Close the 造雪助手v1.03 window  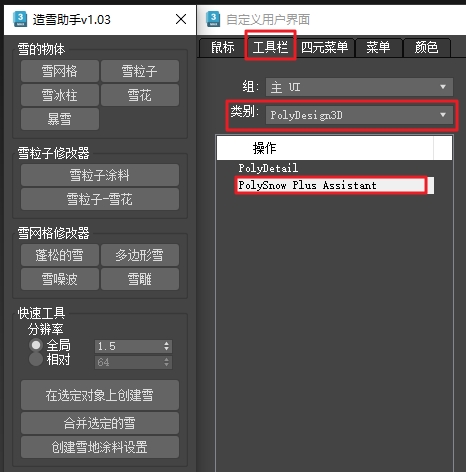[x=181, y=19]
